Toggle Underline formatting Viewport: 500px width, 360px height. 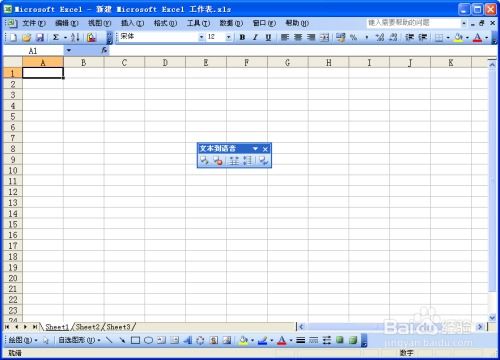(268, 37)
